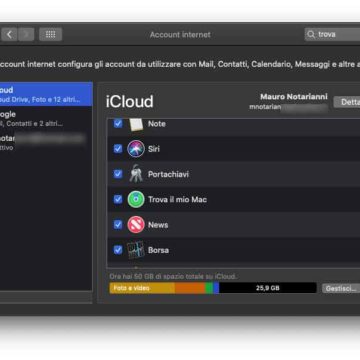
Task: Toggle the Siri checkbox
Action: click(x=118, y=149)
